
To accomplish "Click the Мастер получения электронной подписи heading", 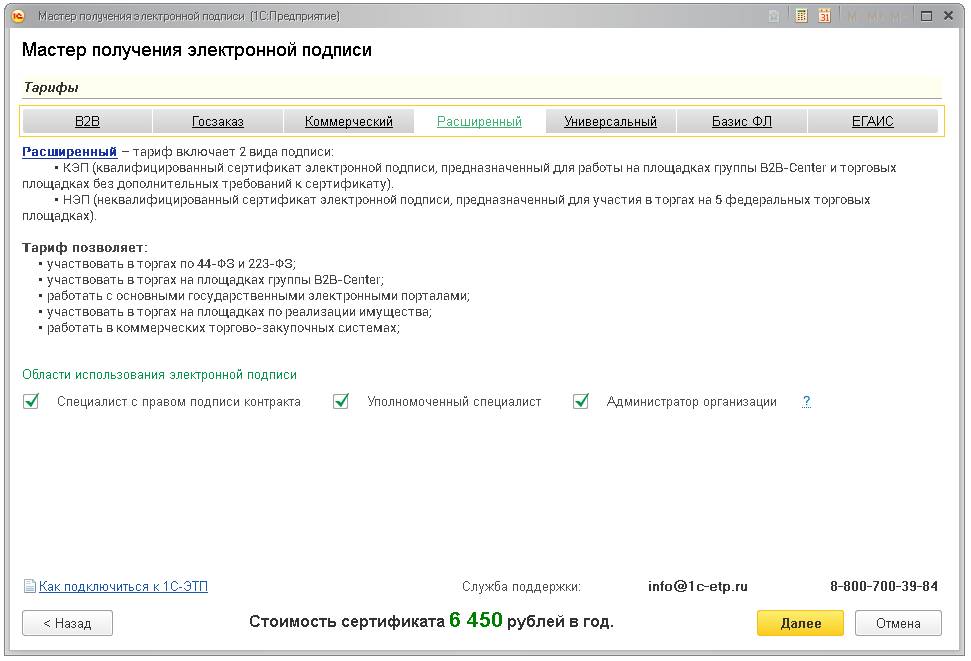I will 197,50.
